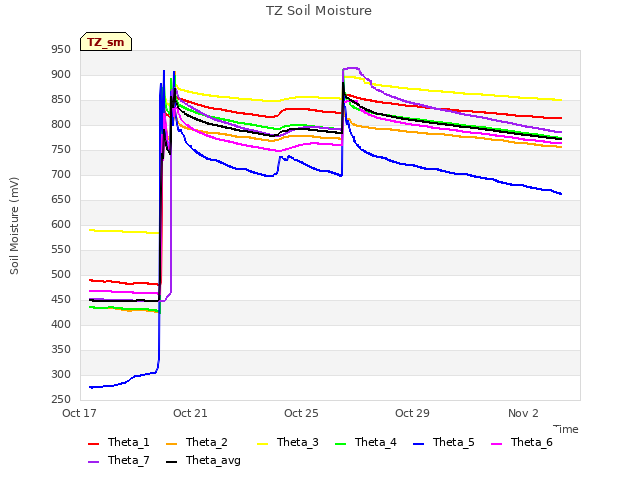This screenshot has width=640, height=480.
Task: Click the 450 y-axis tick label
Action: (x=61, y=300)
